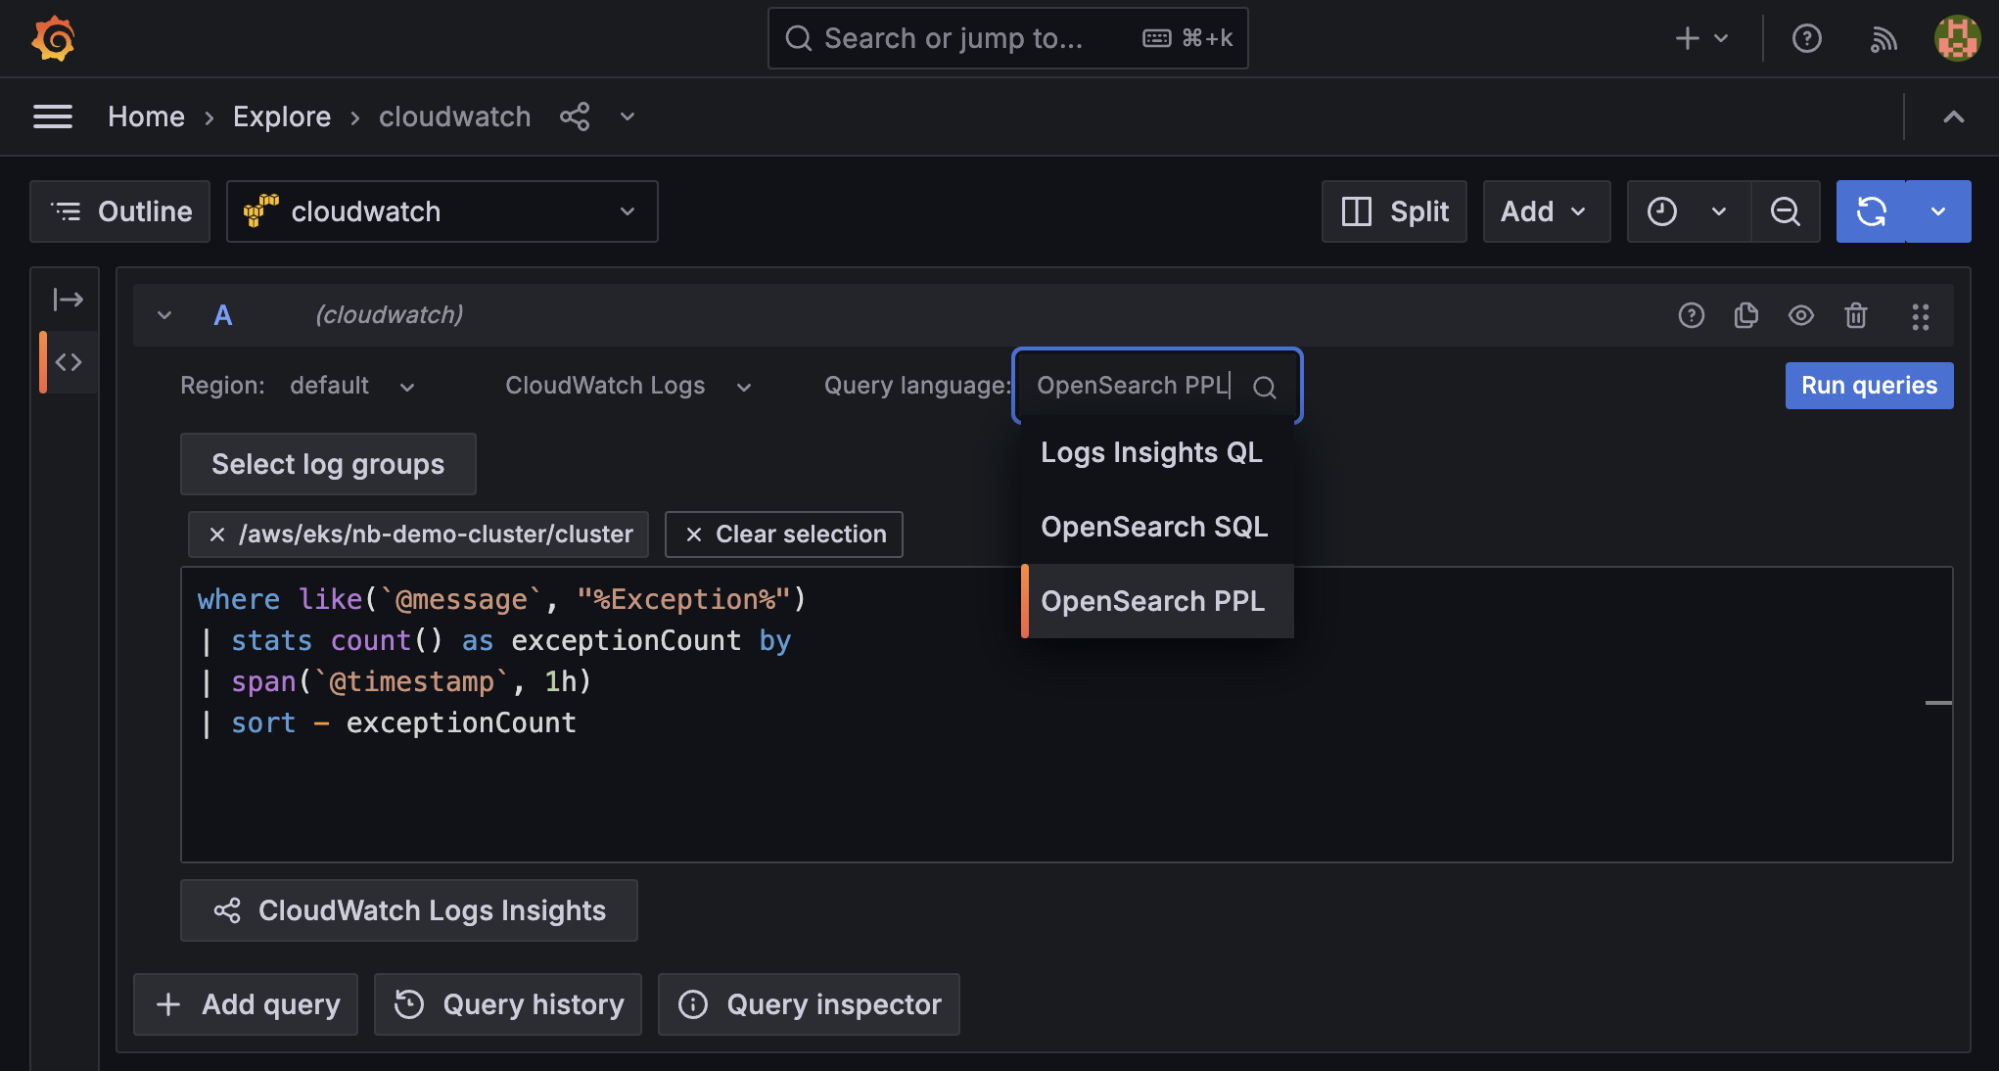Collapse query row A with the chevron
Image resolution: width=1999 pixels, height=1071 pixels.
pos(164,316)
